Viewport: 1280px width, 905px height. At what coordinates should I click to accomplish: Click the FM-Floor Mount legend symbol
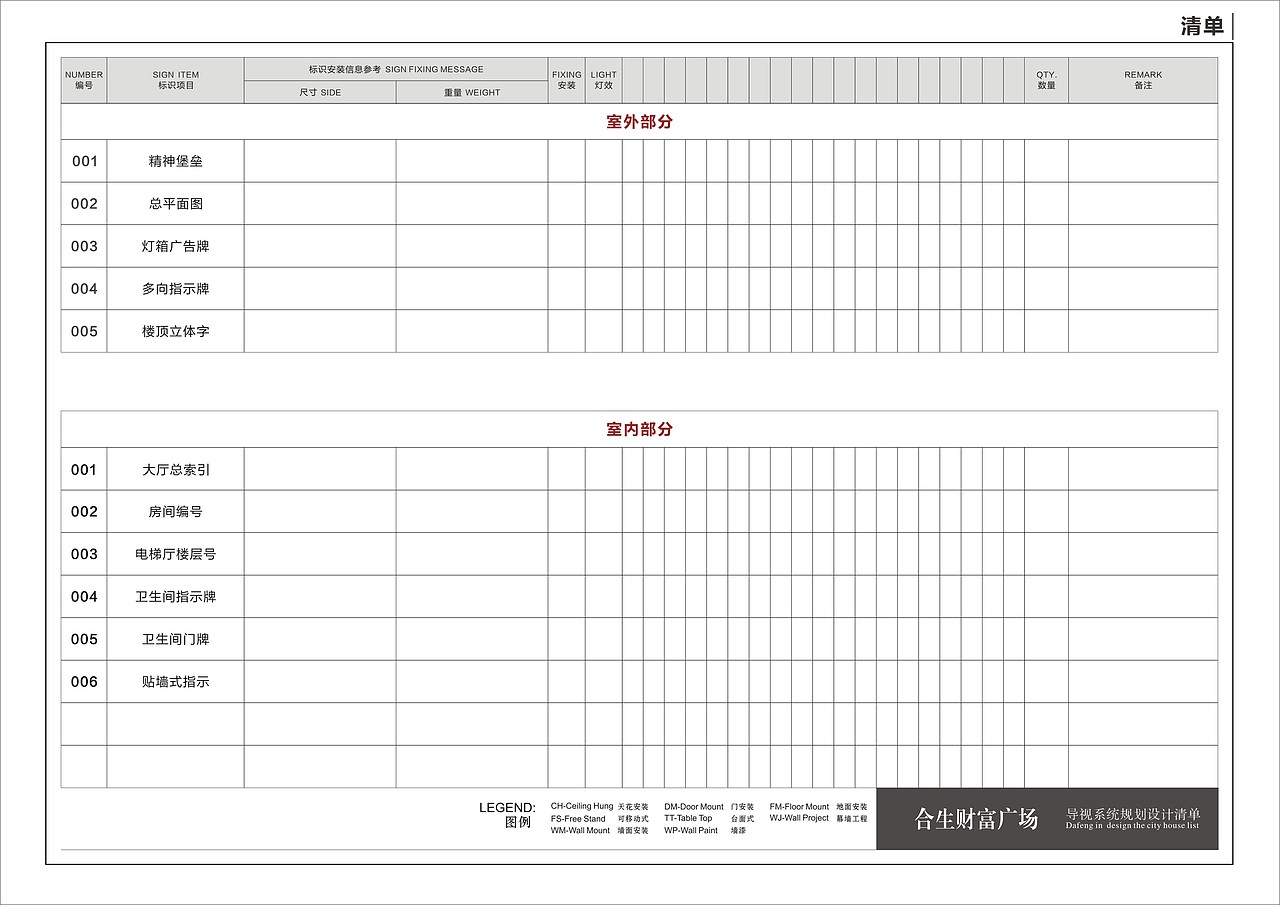800,805
